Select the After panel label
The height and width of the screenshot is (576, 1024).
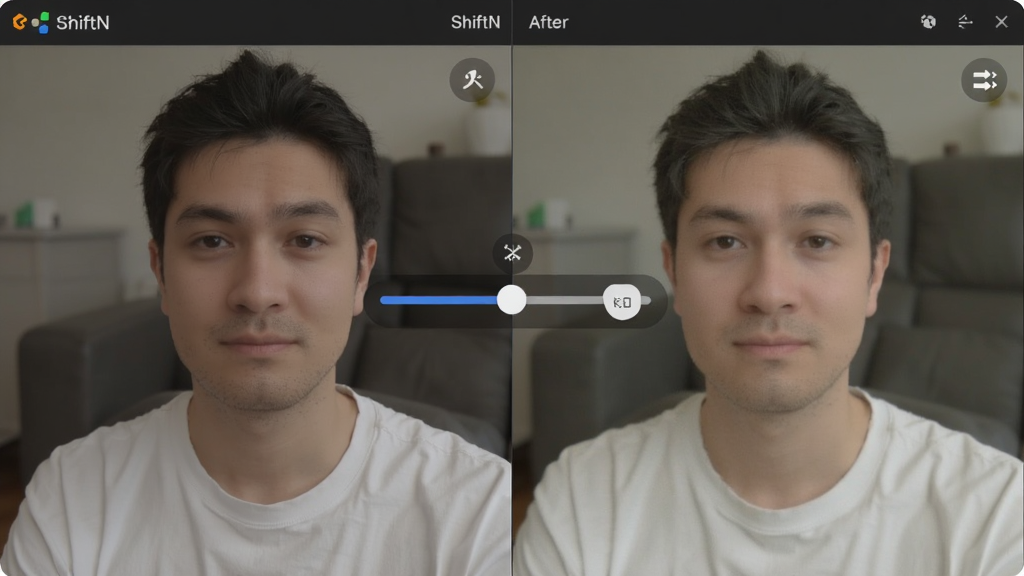pos(549,22)
